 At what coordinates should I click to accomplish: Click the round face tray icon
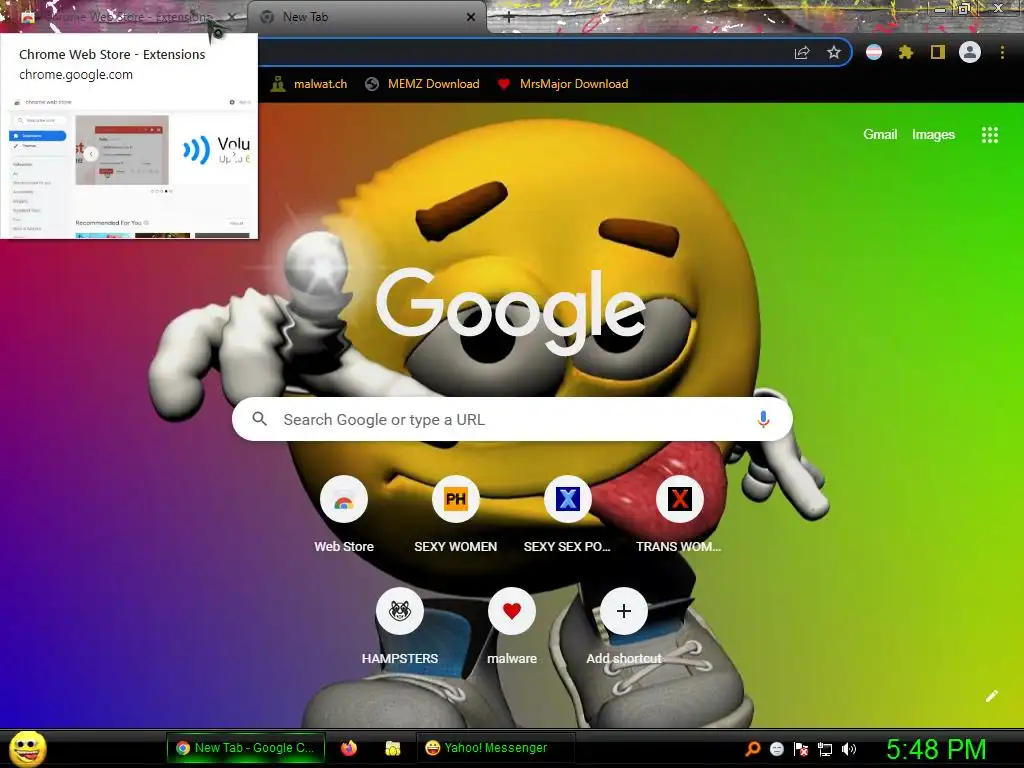pos(776,748)
